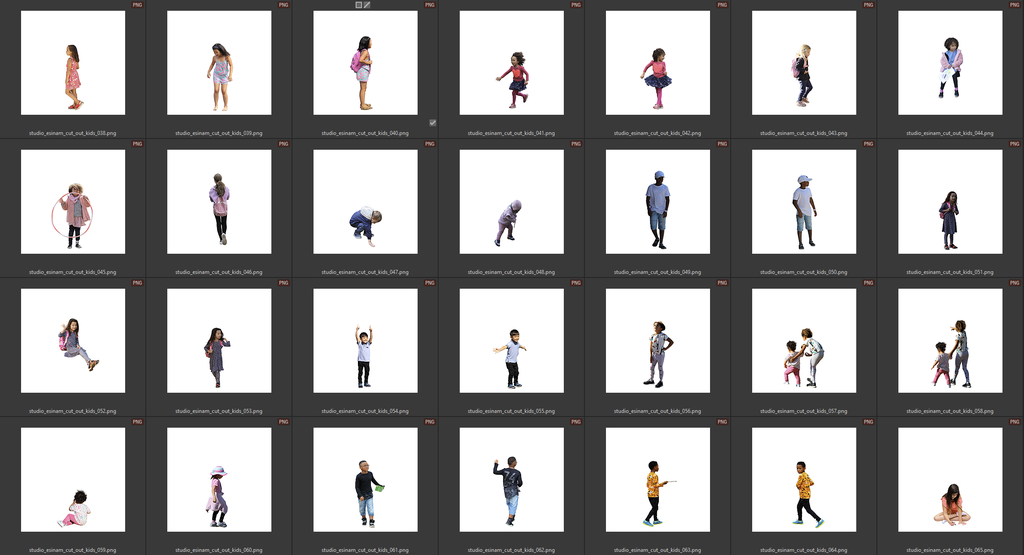
Task: Click PNG badge on kids_040 tile
Action: (x=430, y=5)
